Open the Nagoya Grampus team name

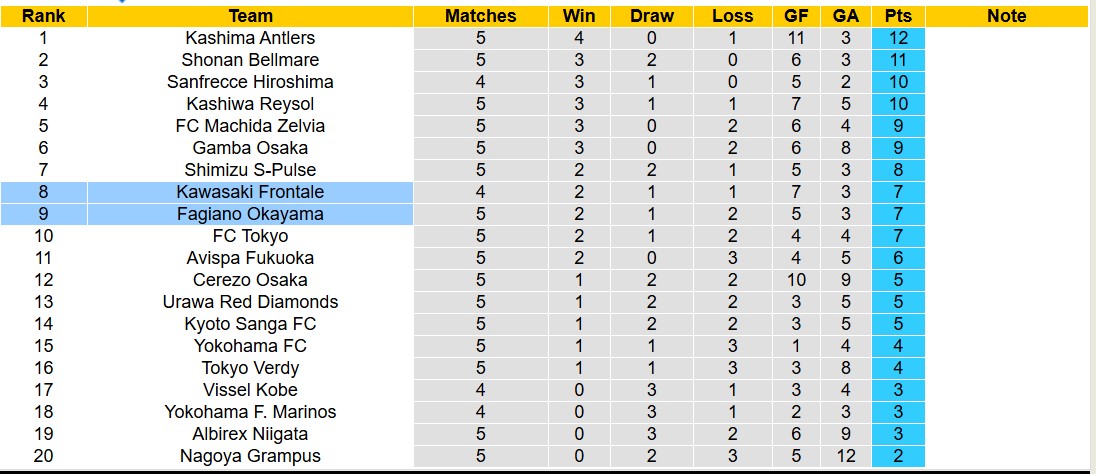pyautogui.click(x=250, y=456)
